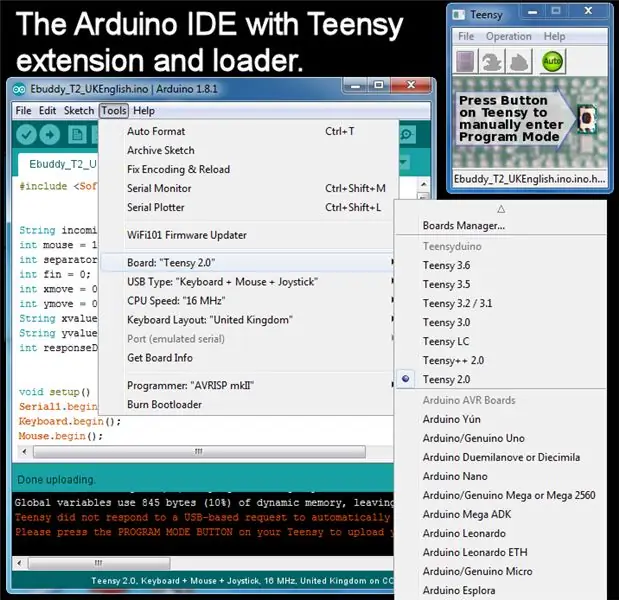Click the Teensy program-mode button image
Viewport: 619px width, 600px height.
click(x=587, y=118)
